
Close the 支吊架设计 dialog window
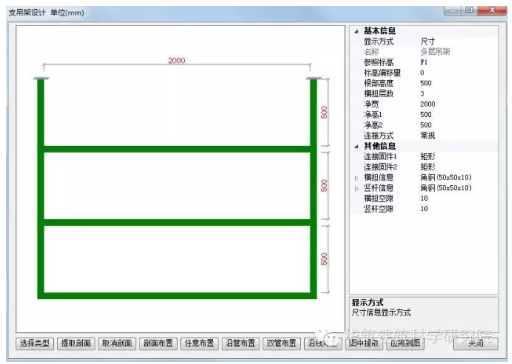coord(492,10)
